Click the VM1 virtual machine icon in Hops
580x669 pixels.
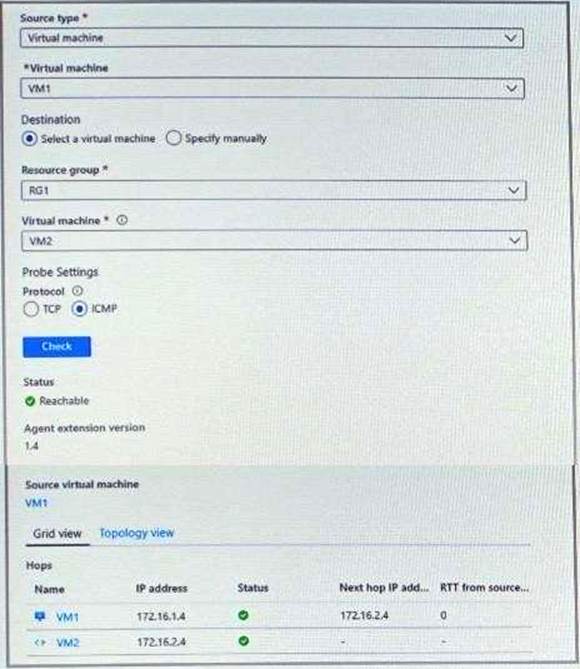click(40, 616)
